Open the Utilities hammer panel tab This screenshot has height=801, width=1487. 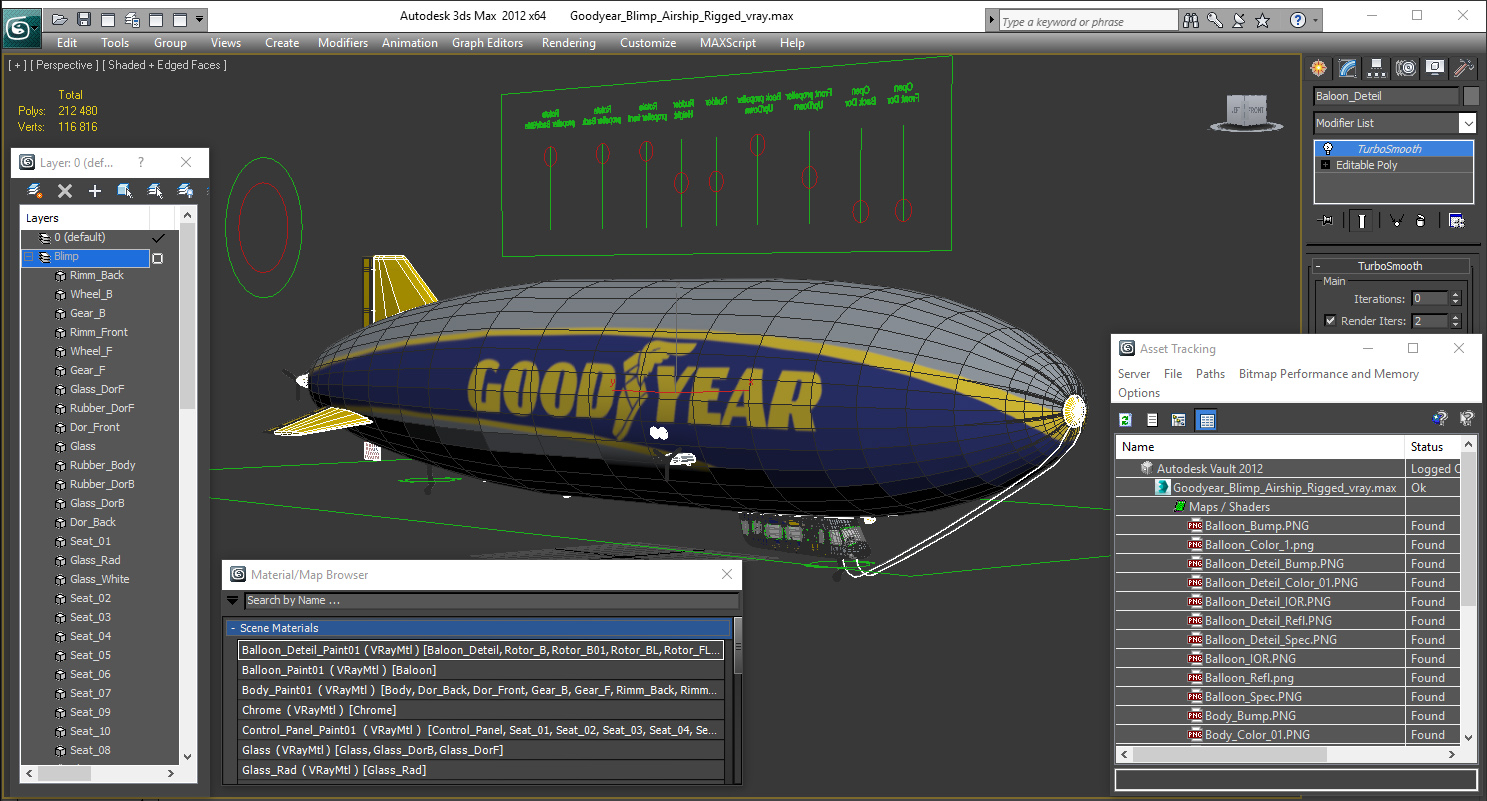1464,68
